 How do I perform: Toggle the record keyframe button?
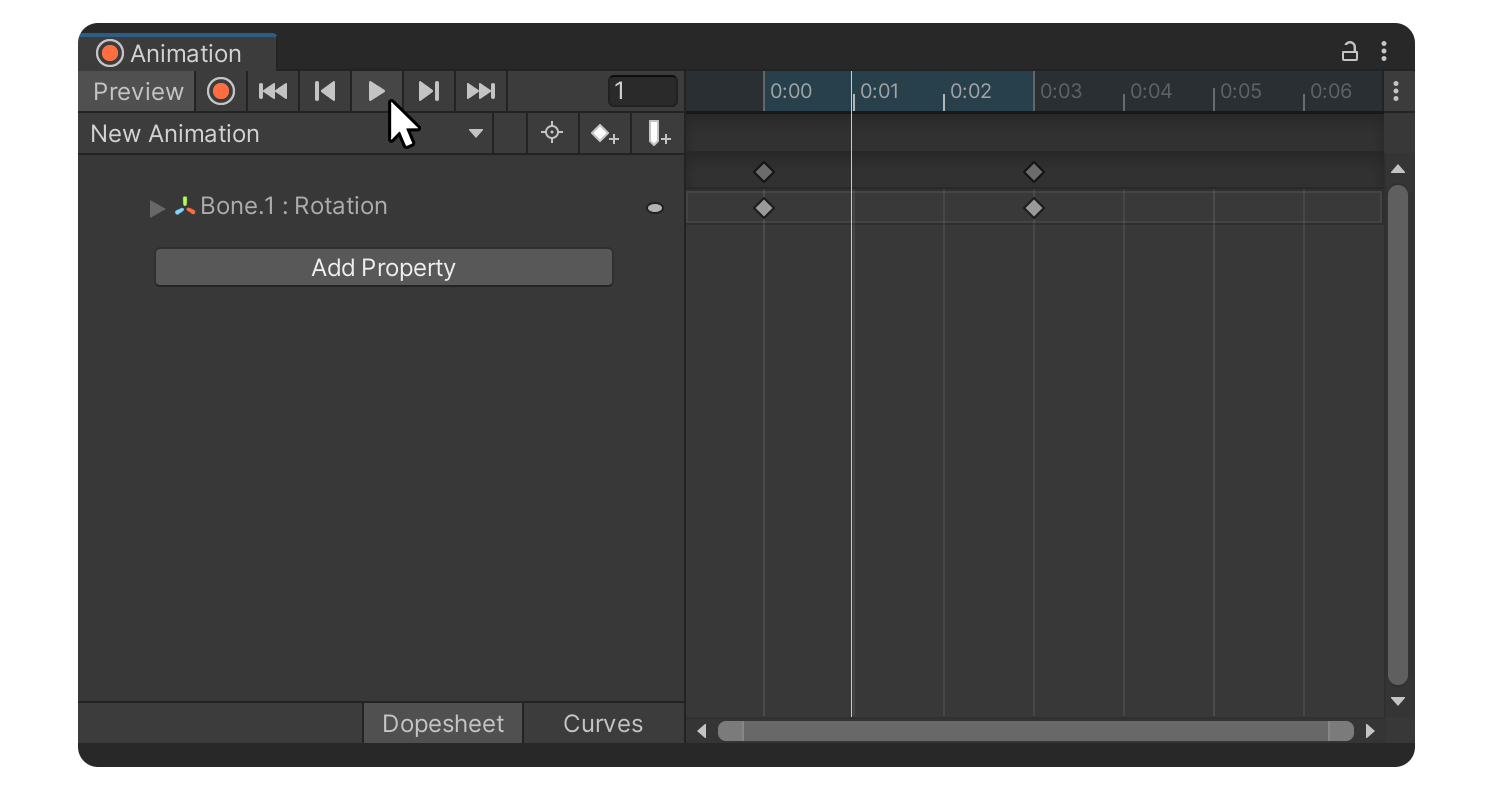tap(221, 92)
